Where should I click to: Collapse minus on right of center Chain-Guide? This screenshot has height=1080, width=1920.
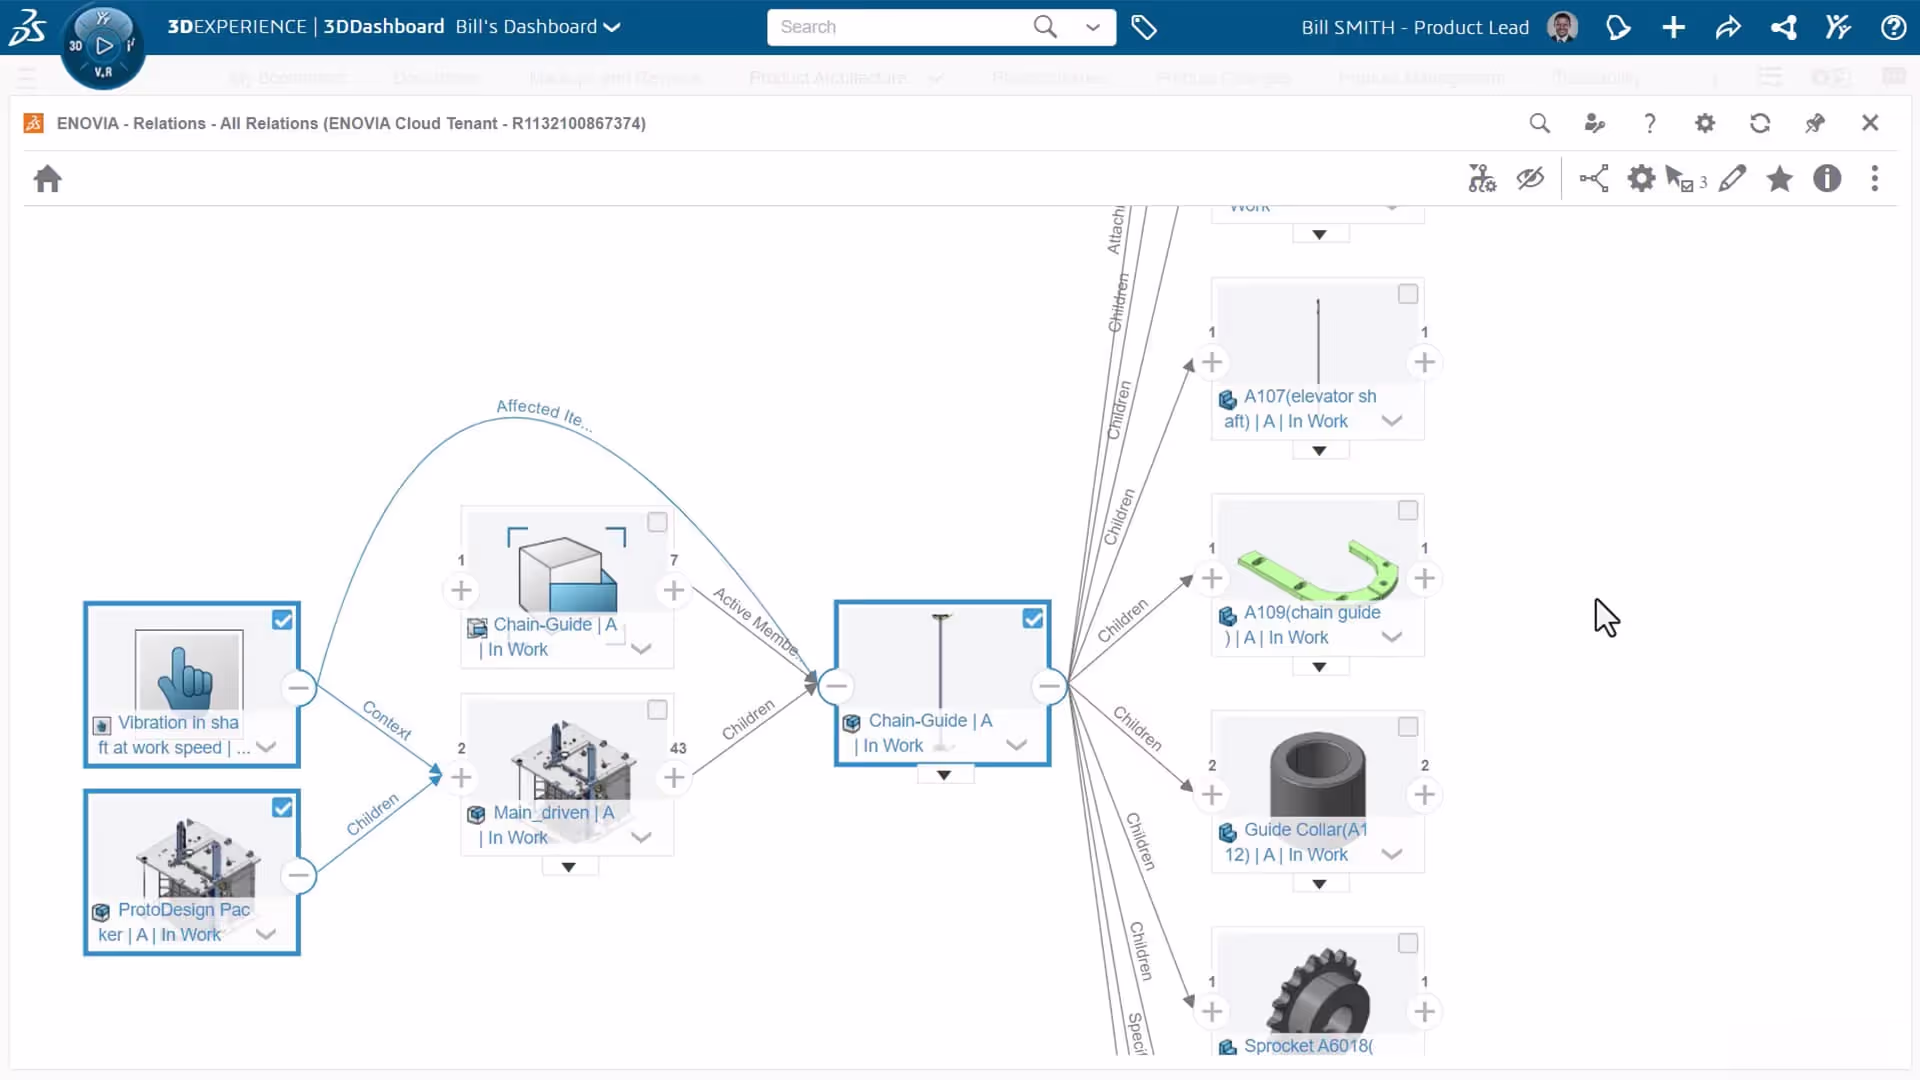[1049, 686]
